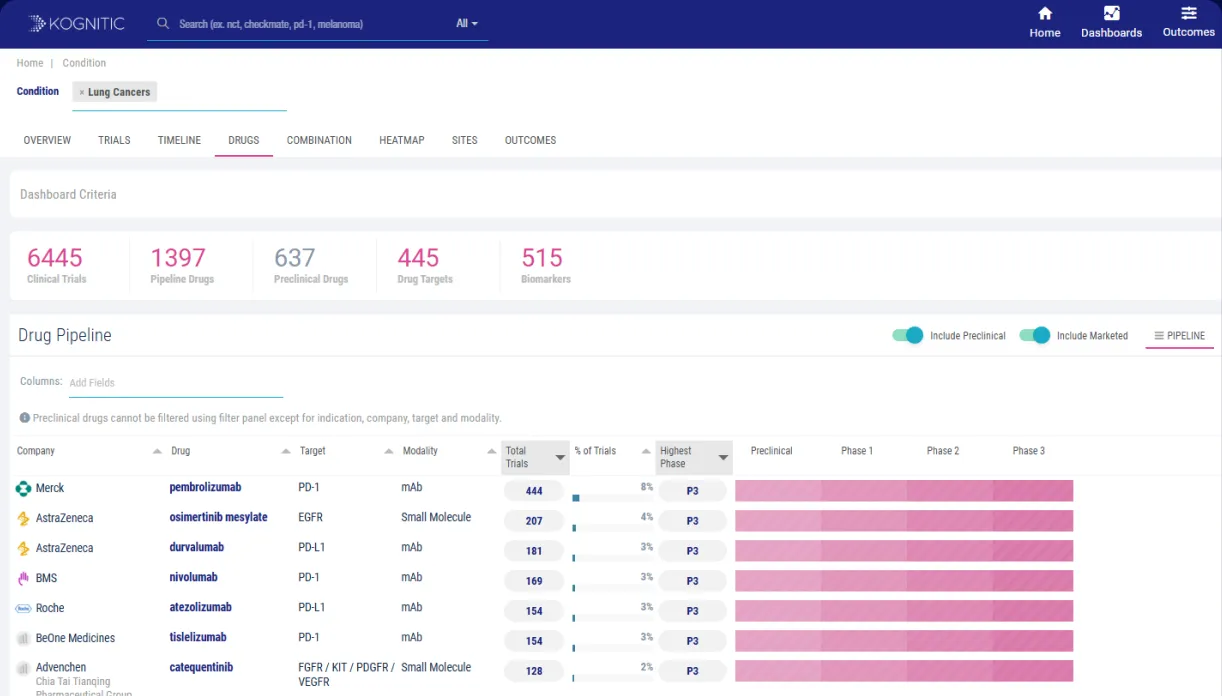Viewport: 1222px width, 696px height.
Task: Open the Home icon in top navigation
Action: click(1045, 13)
